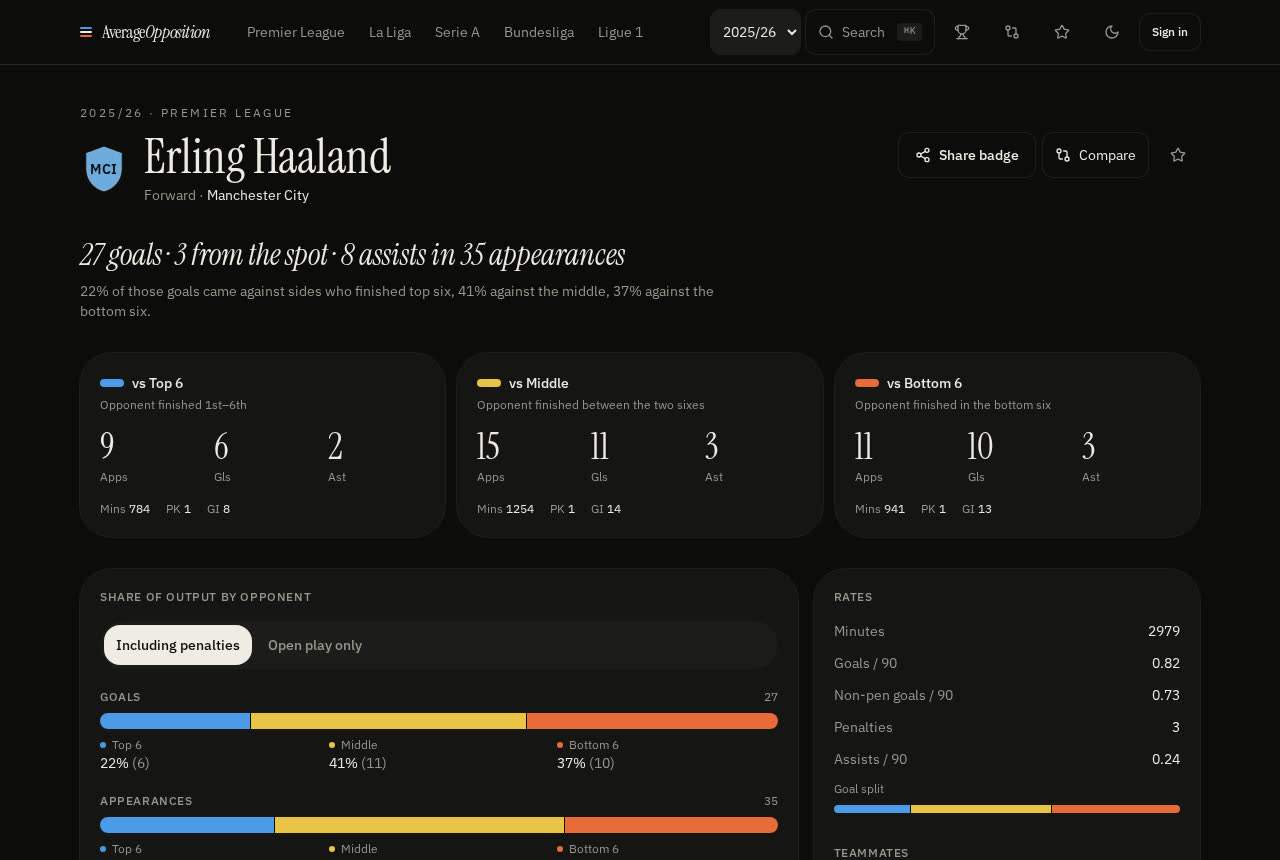Click the Share badge button
Screen dimensions: 1280x860
pyautogui.click(x=967, y=155)
